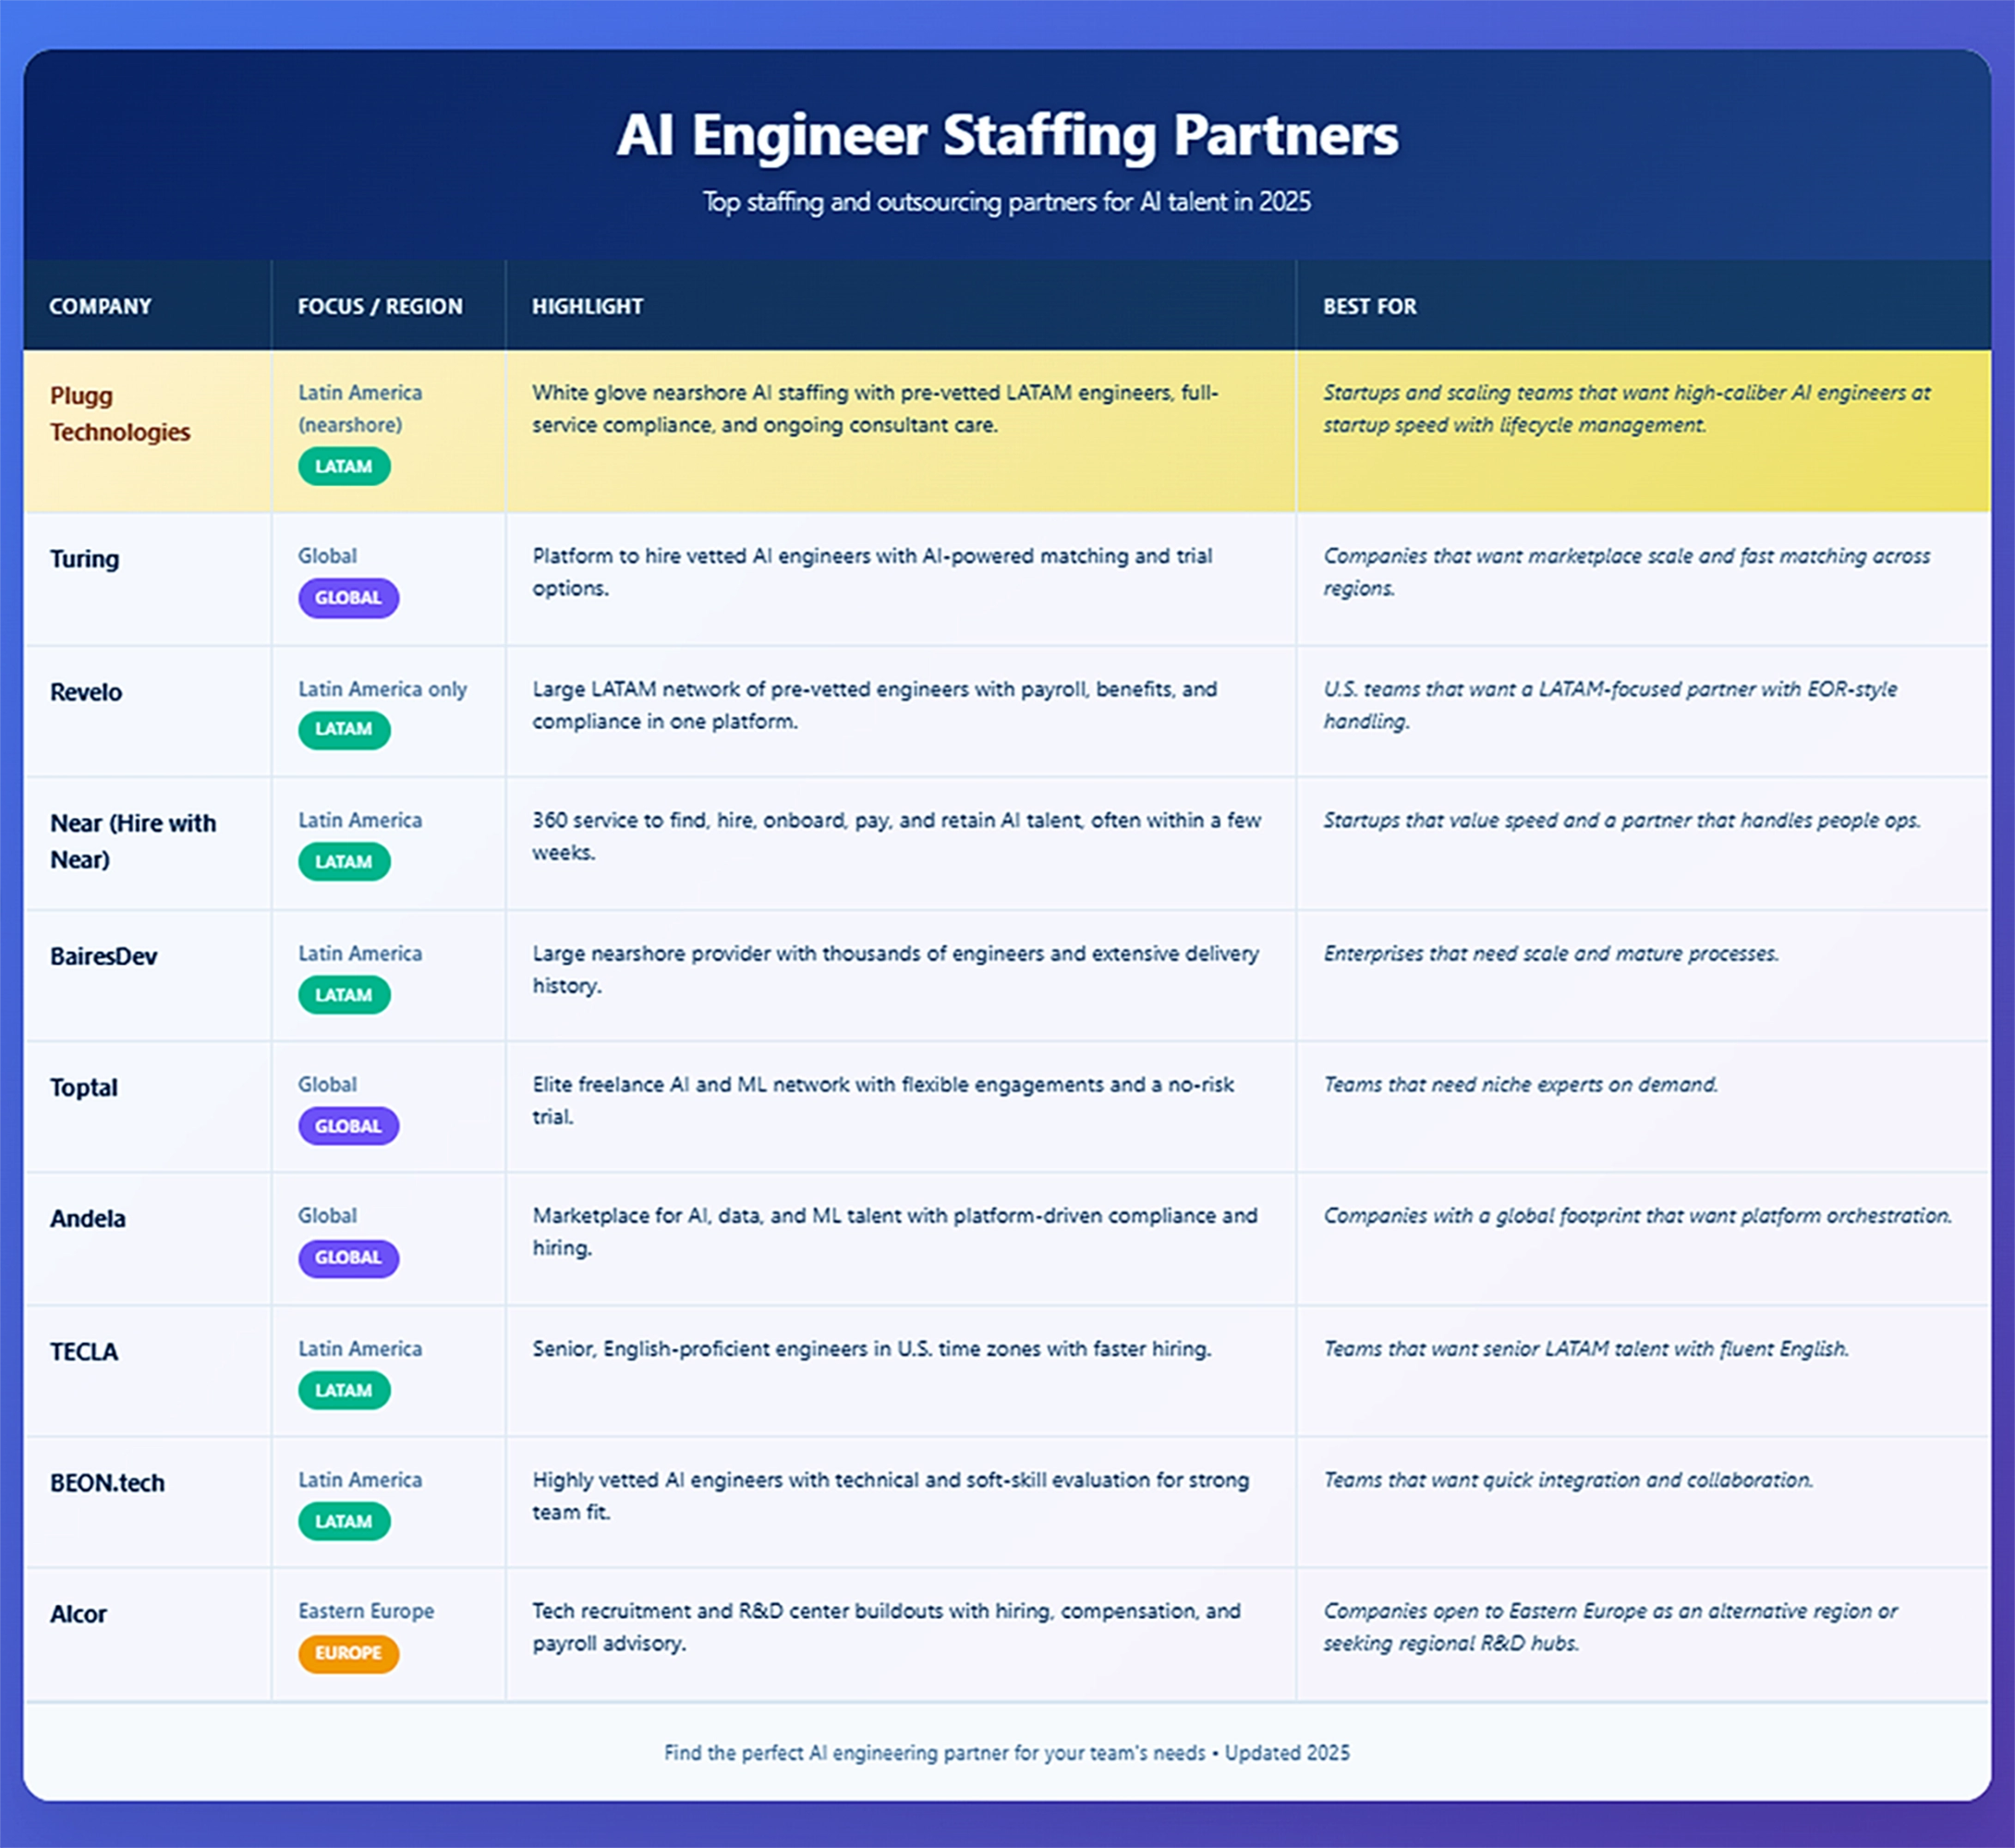Click 'Latin America only' in Revelo row

382,689
